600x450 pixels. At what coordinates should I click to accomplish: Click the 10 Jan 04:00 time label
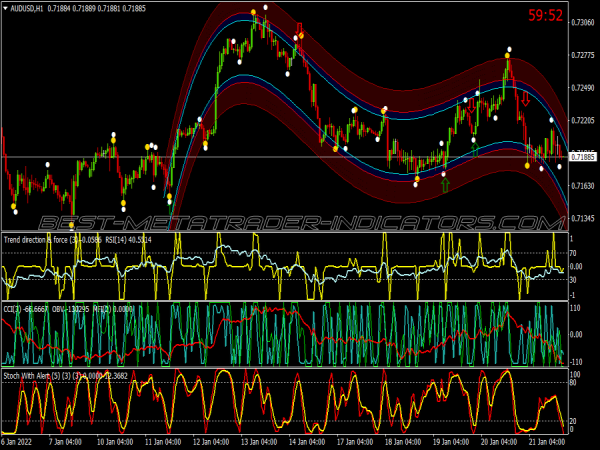(x=115, y=442)
